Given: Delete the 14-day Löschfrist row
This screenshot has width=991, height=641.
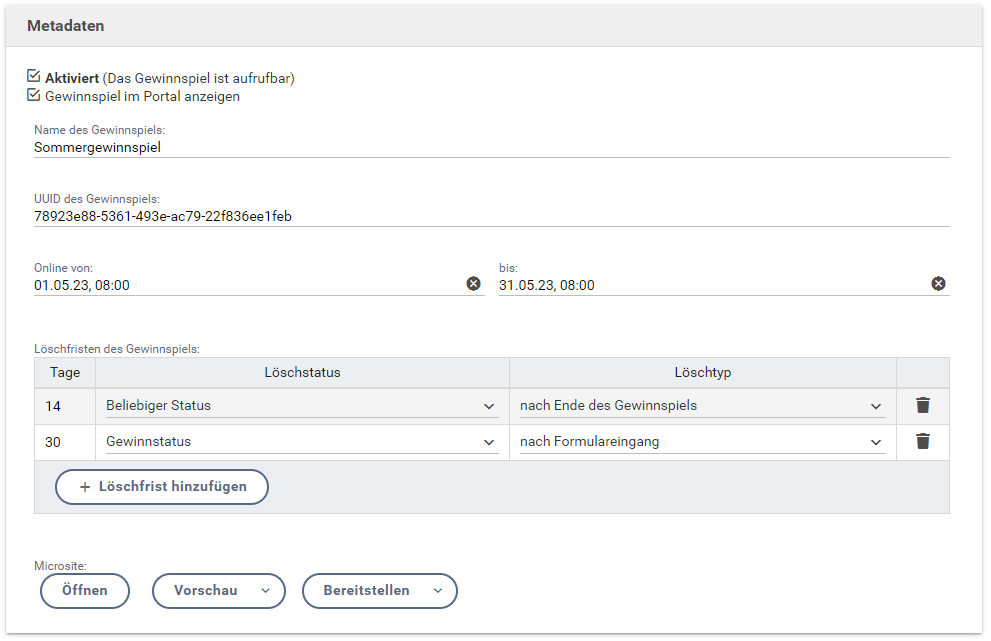Looking at the screenshot, I should [922, 406].
